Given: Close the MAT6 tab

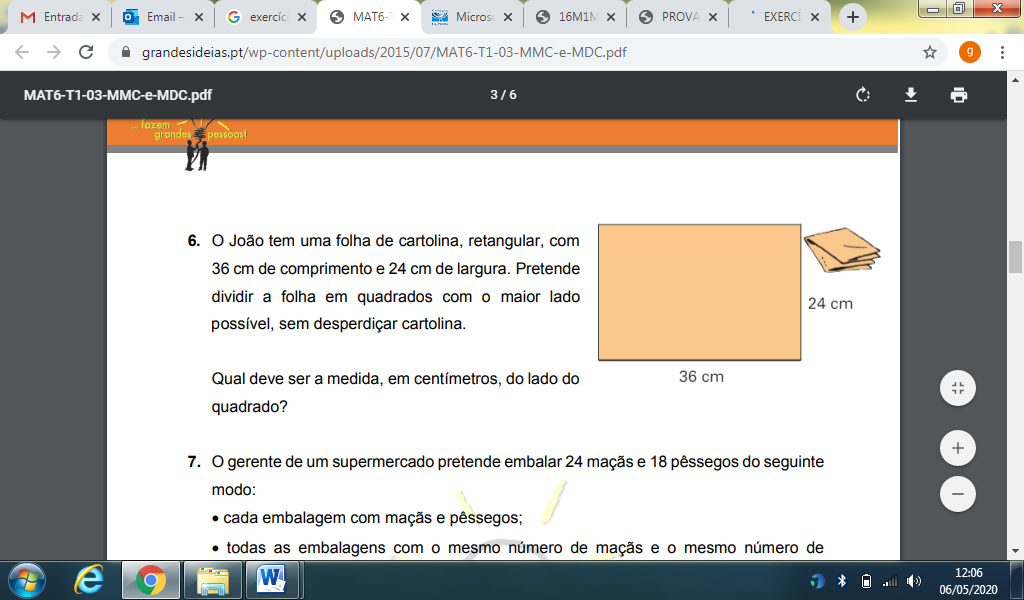Looking at the screenshot, I should 405,18.
